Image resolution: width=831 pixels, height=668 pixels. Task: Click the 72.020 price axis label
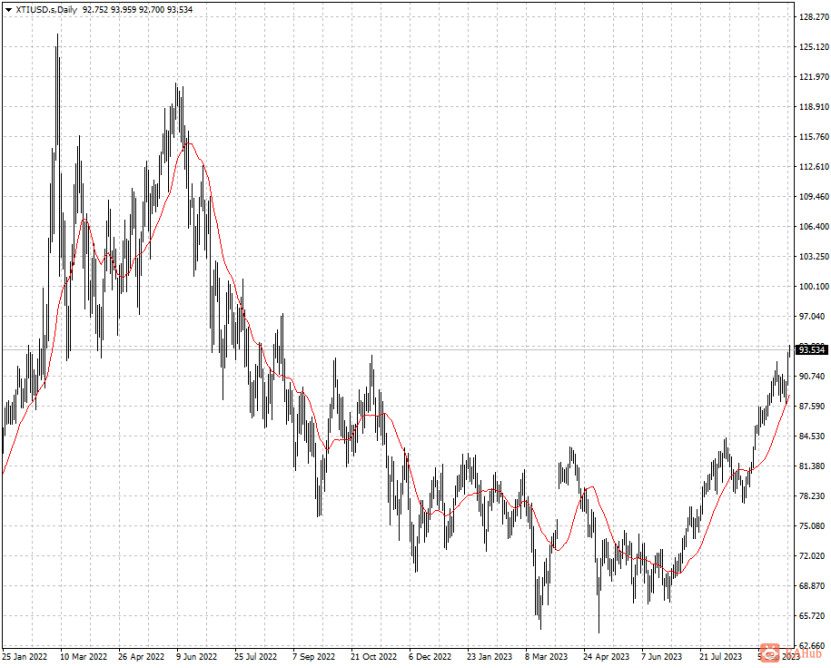click(814, 556)
